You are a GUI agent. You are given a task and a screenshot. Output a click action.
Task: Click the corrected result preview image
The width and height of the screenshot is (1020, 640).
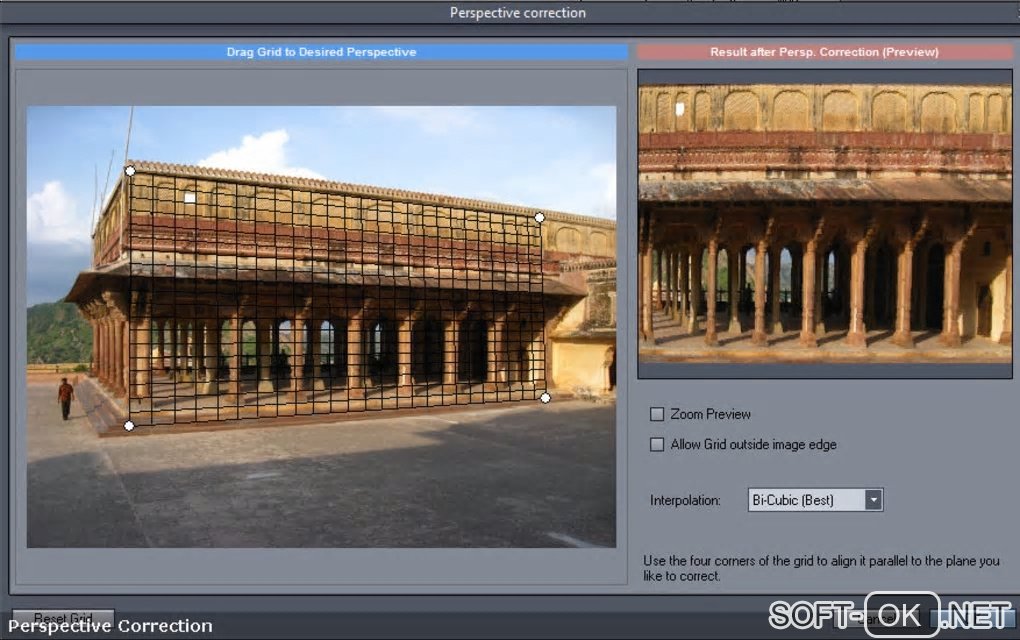click(825, 223)
